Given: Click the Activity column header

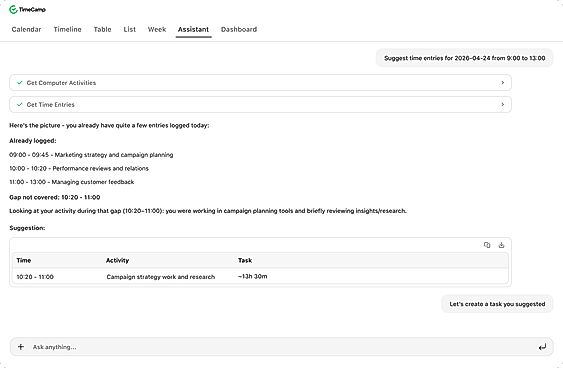Looking at the screenshot, I should point(117,260).
